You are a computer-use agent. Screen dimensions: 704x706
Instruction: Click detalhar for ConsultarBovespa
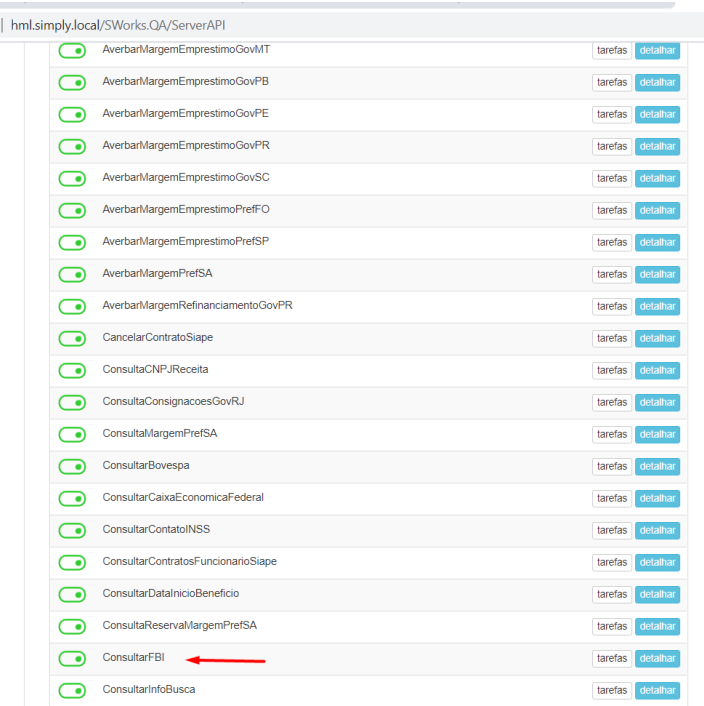click(657, 466)
